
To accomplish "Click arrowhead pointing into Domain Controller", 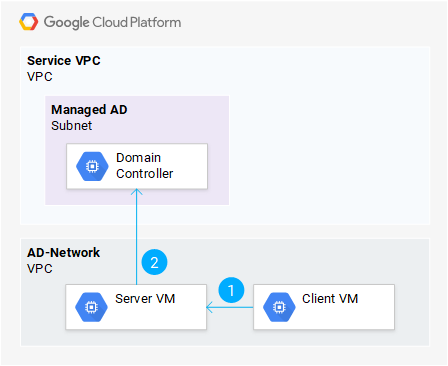I will [x=137, y=192].
